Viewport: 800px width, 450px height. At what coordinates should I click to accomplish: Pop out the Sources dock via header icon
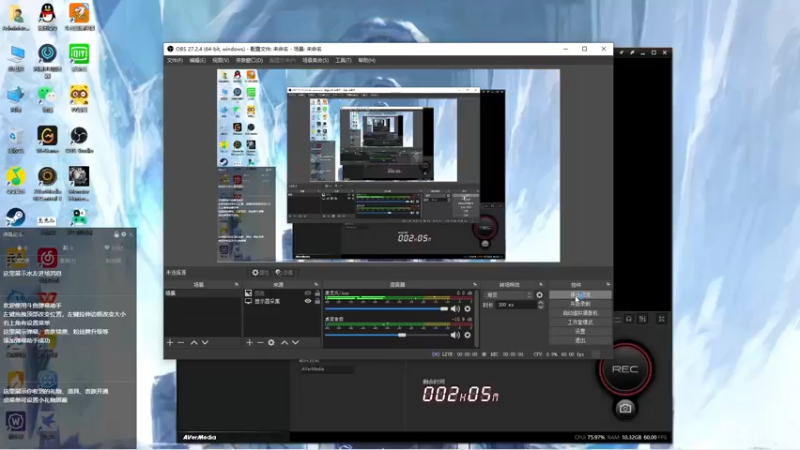click(x=316, y=284)
